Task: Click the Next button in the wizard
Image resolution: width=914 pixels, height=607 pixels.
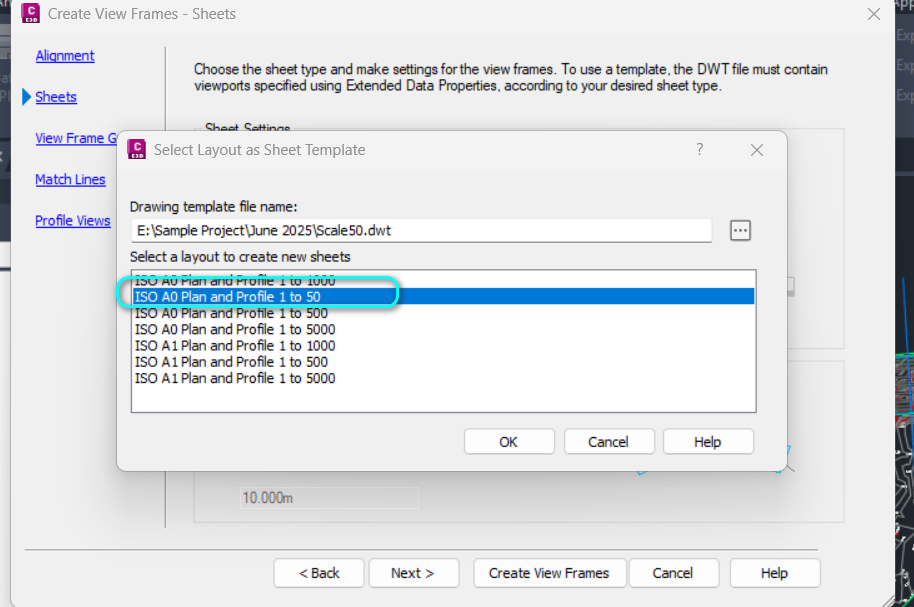Action: point(413,573)
